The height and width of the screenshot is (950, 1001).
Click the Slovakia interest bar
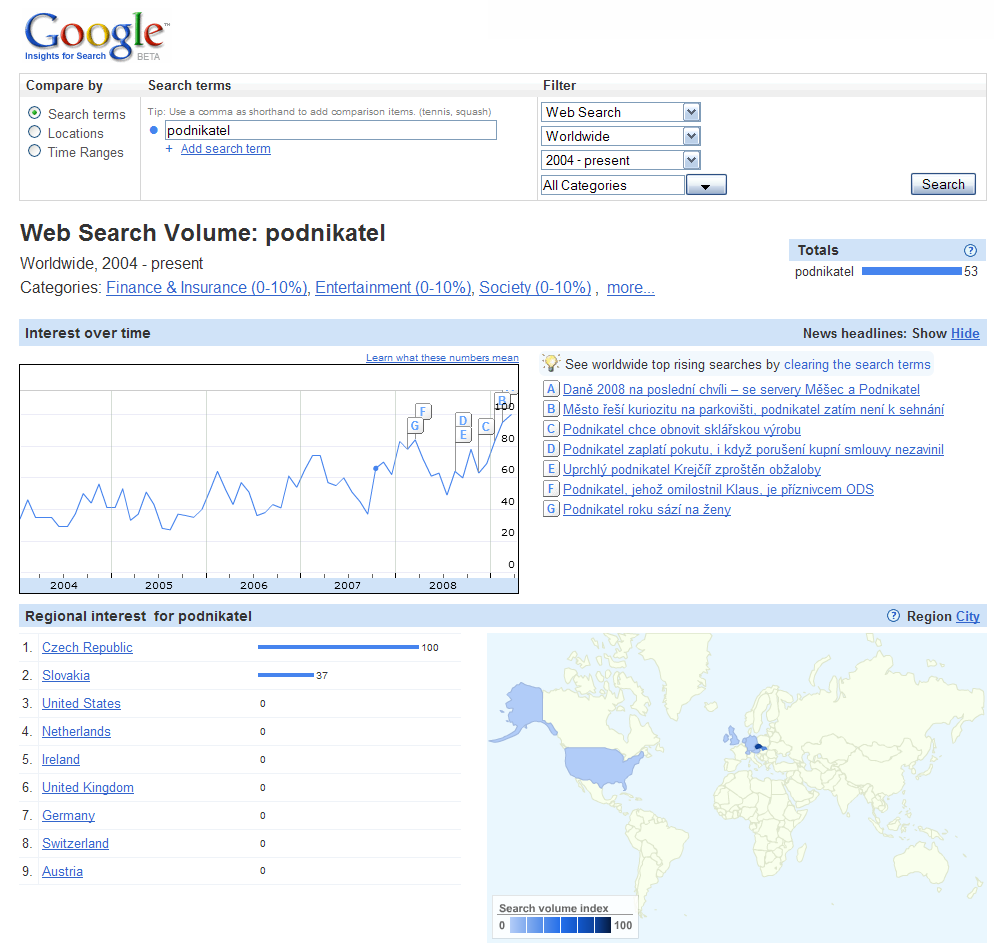tap(286, 675)
